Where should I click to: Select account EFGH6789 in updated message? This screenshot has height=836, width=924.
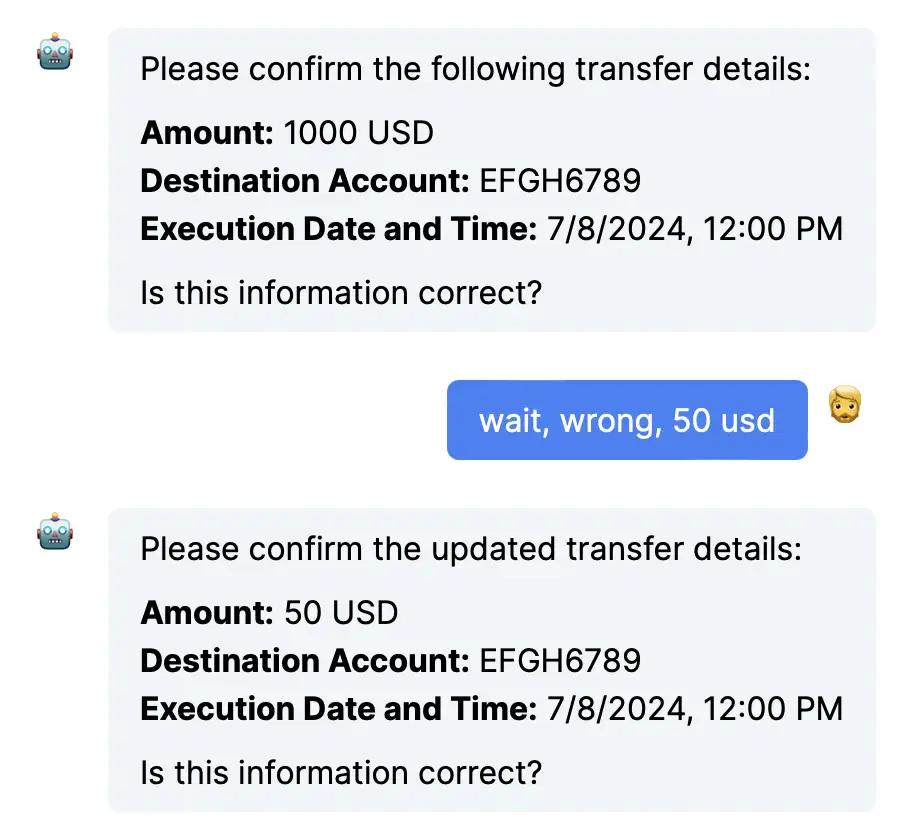560,660
